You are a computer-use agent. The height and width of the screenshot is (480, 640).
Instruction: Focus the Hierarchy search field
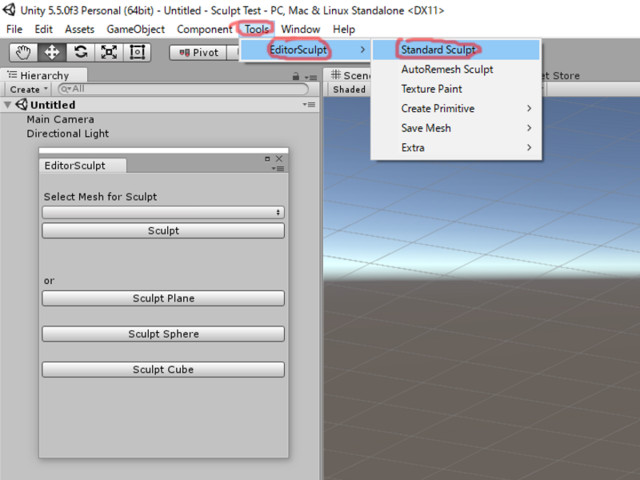(x=183, y=89)
